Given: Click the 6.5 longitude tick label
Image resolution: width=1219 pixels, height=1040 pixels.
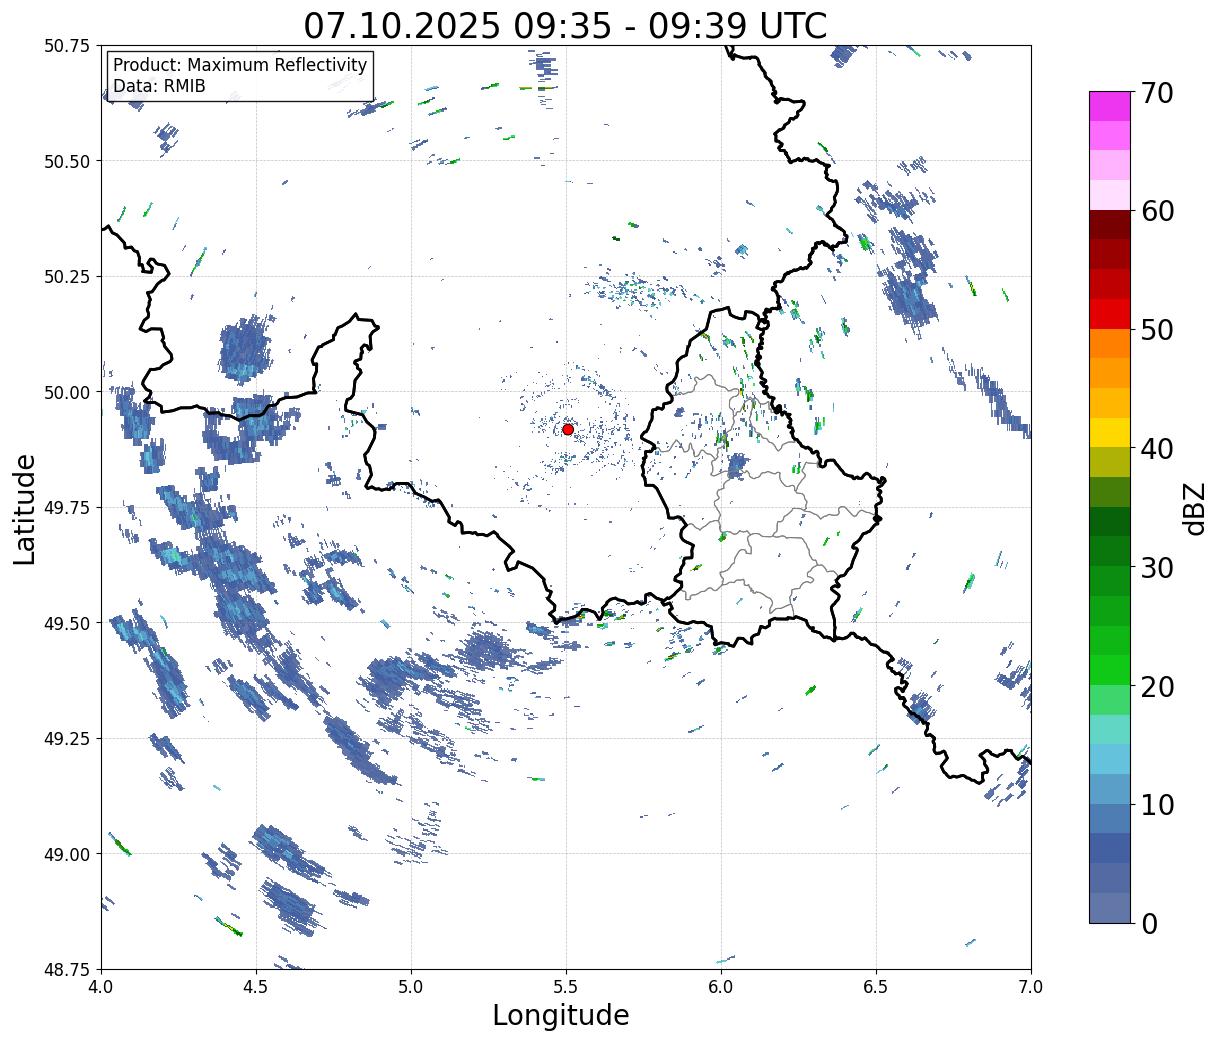Looking at the screenshot, I should tap(876, 987).
